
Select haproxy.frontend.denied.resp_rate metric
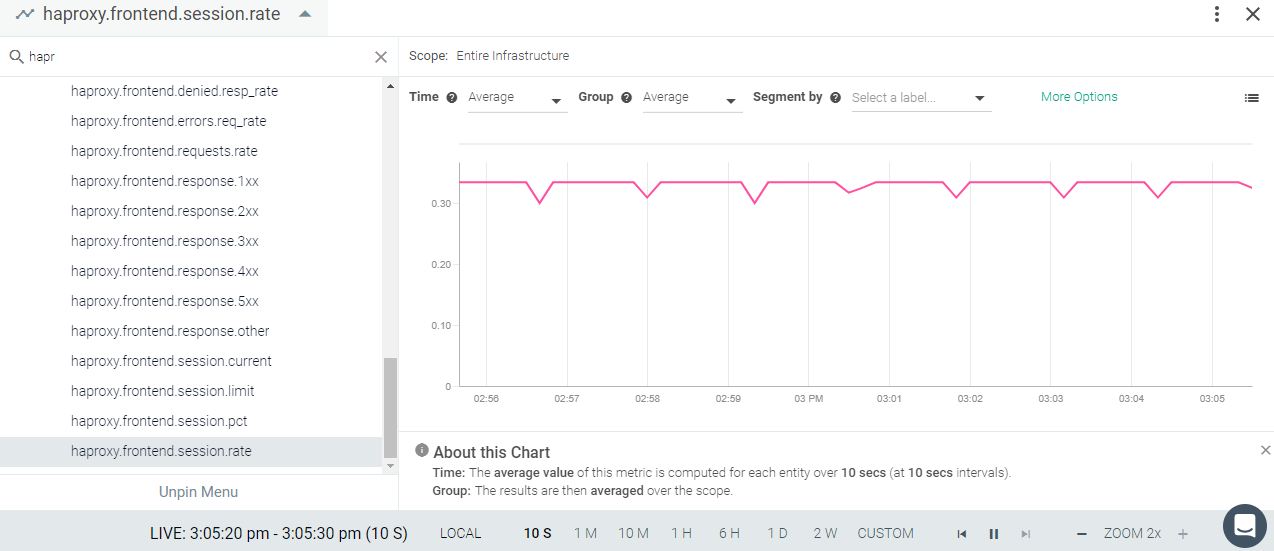pyautogui.click(x=174, y=91)
